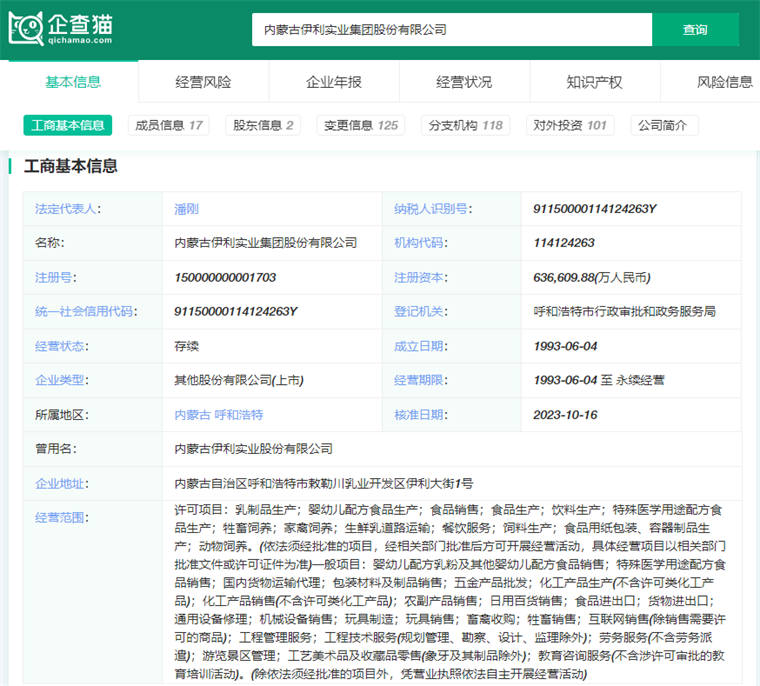This screenshot has width=760, height=686.
Task: Open the 企业年报 tab
Action: [334, 82]
